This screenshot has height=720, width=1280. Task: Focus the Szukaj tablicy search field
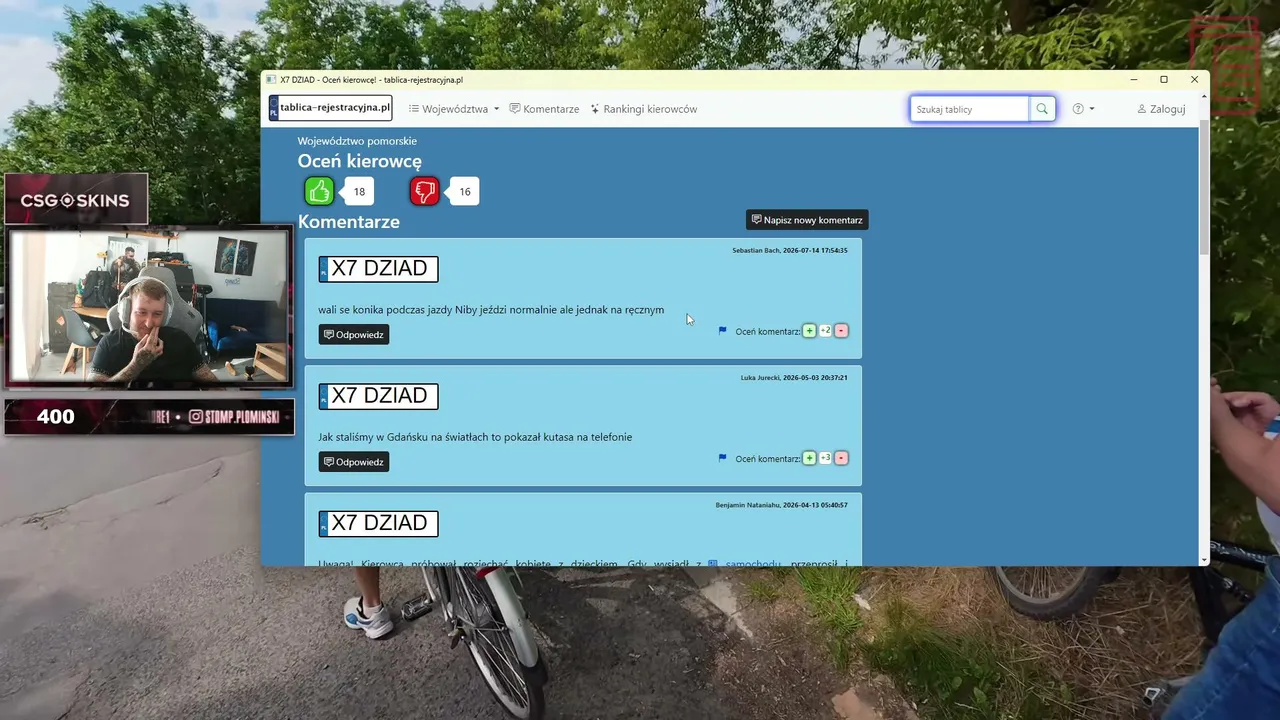tap(969, 109)
